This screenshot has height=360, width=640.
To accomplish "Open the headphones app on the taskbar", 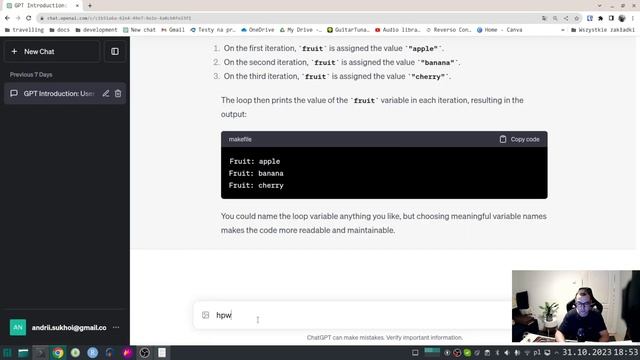I will click(109, 353).
